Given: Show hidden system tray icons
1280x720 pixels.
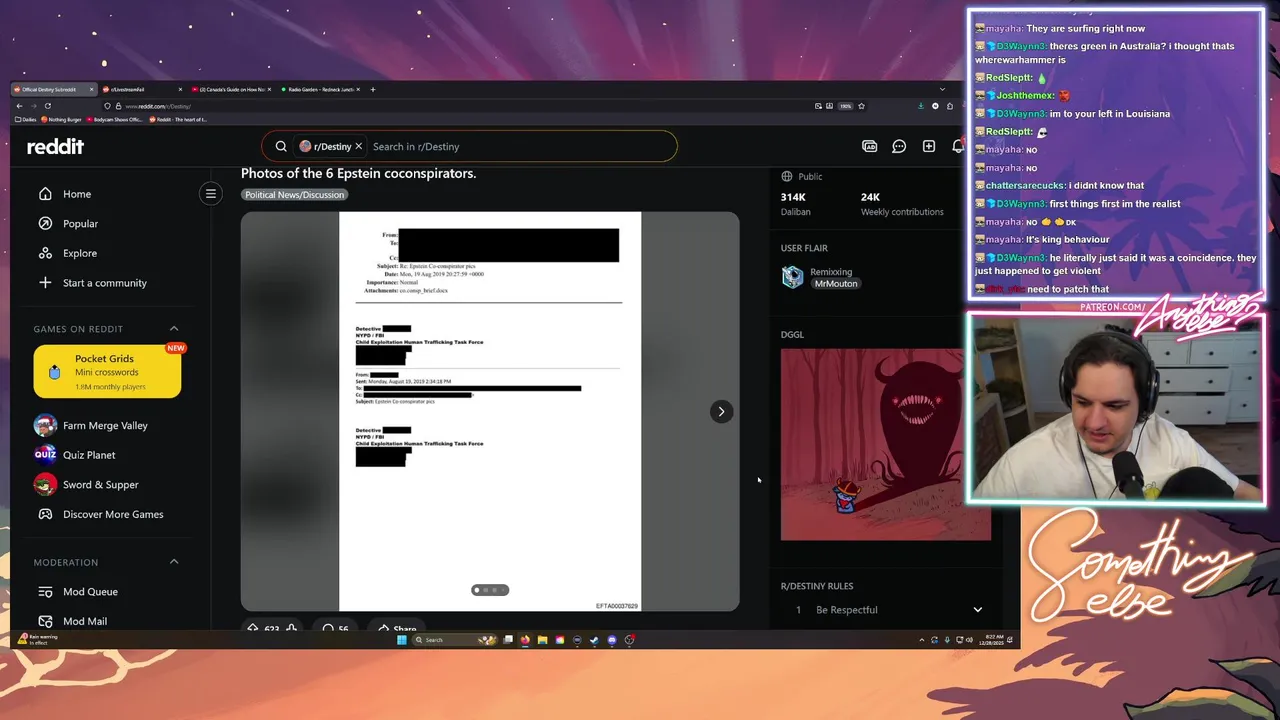Looking at the screenshot, I should [921, 640].
